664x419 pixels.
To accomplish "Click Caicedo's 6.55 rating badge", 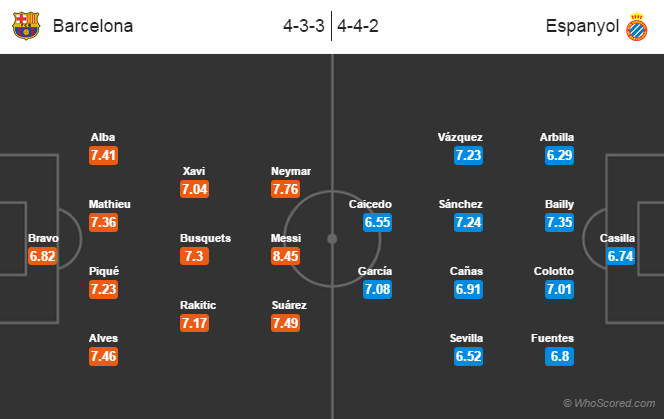I will pos(377,222).
